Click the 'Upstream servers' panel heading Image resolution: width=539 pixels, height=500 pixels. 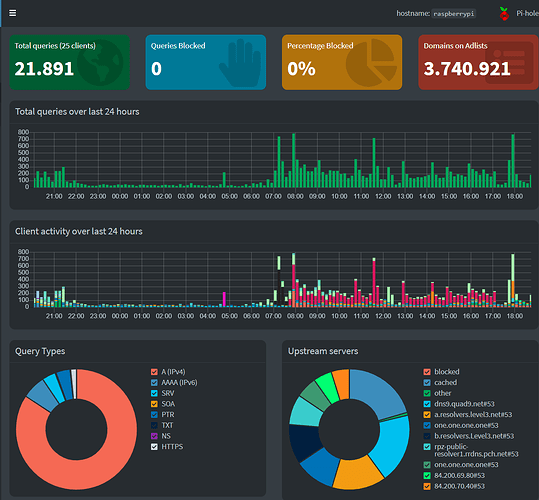(323, 351)
